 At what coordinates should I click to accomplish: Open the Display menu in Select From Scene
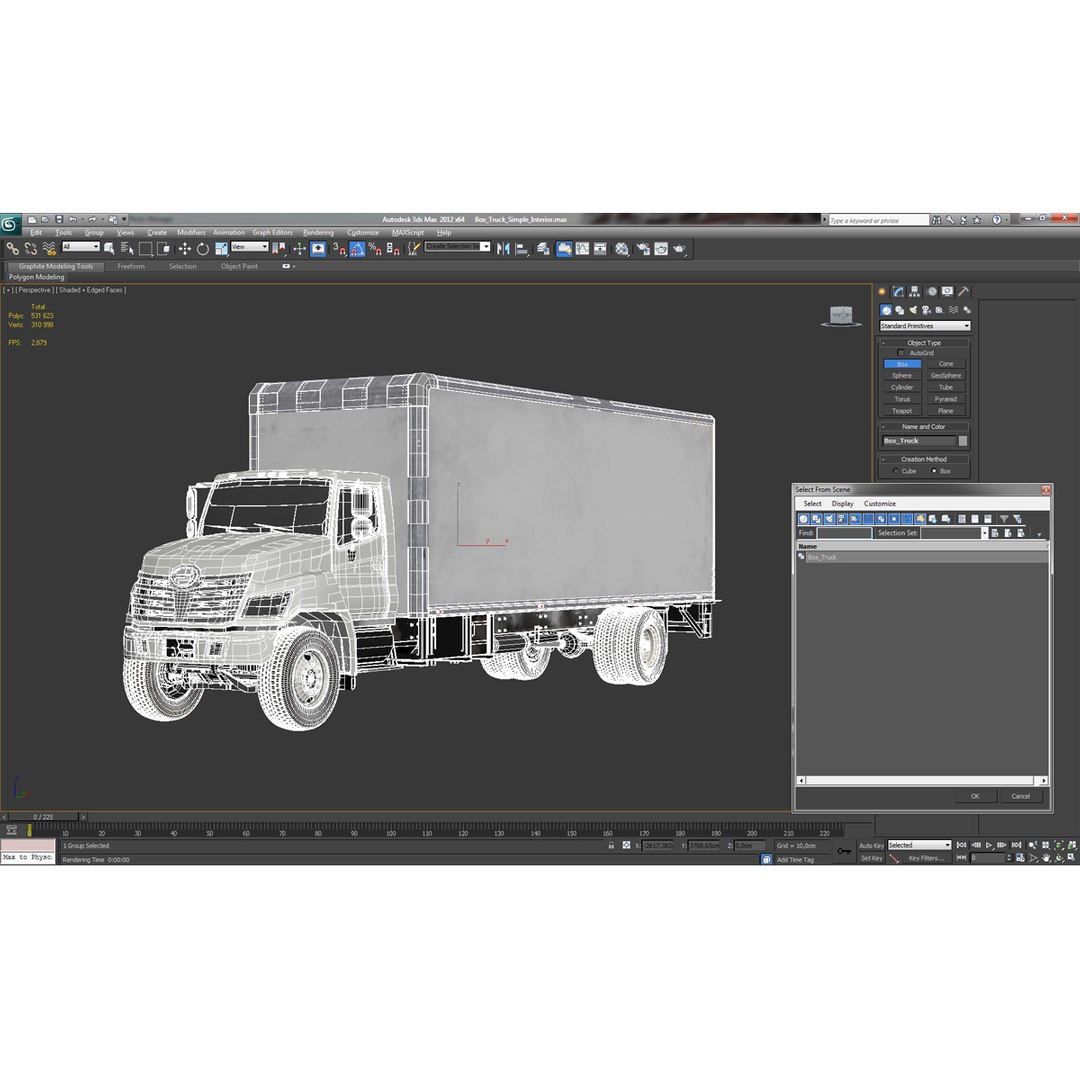coord(842,503)
